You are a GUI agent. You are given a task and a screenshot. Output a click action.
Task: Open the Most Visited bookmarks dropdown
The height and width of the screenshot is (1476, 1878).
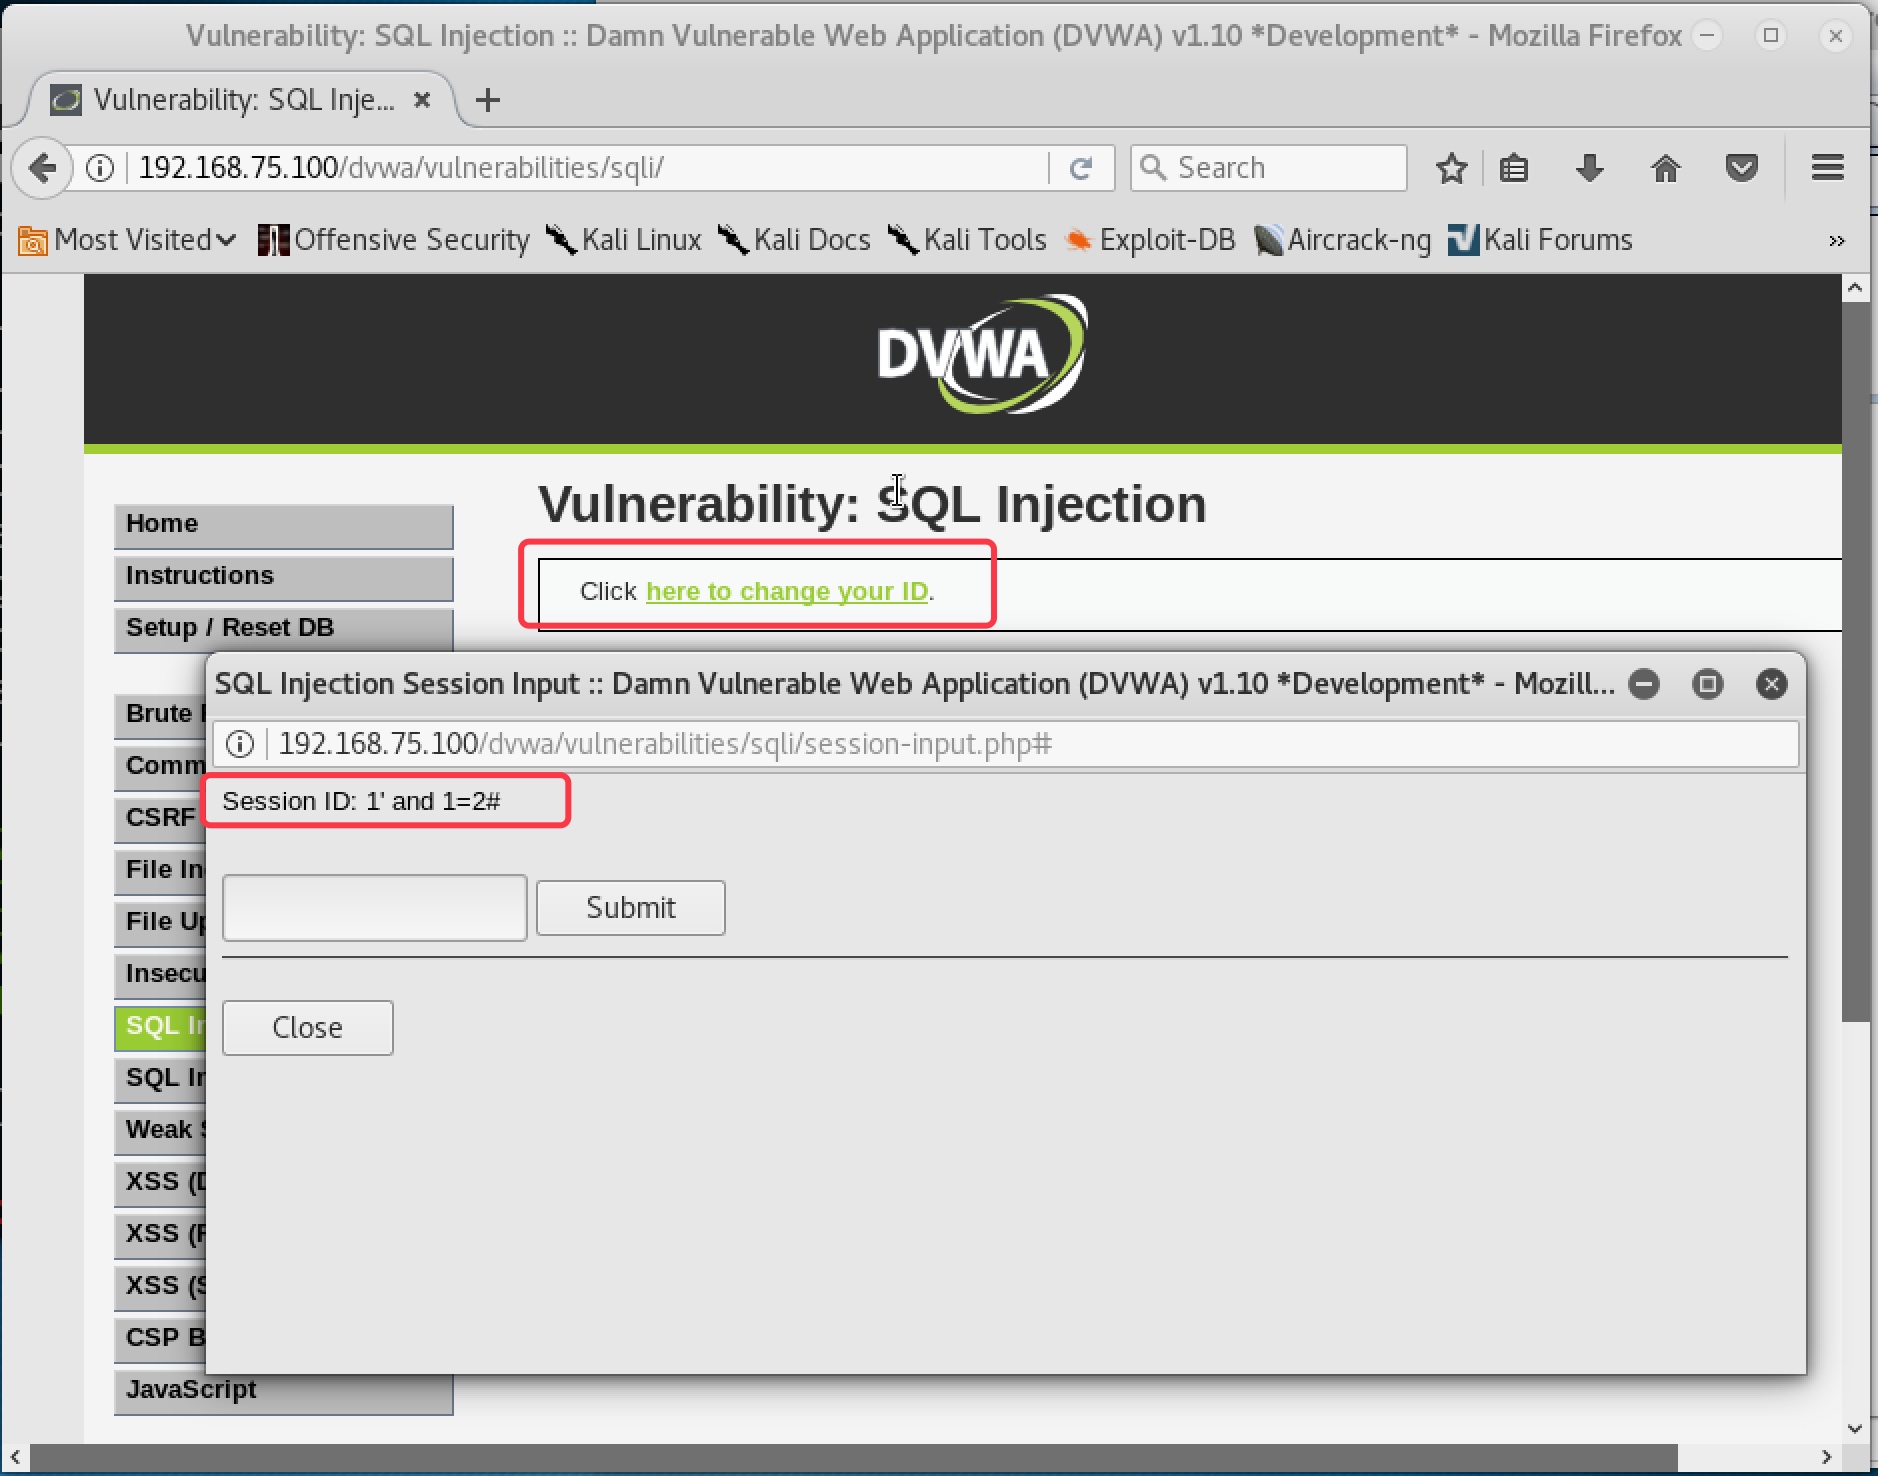click(x=127, y=240)
